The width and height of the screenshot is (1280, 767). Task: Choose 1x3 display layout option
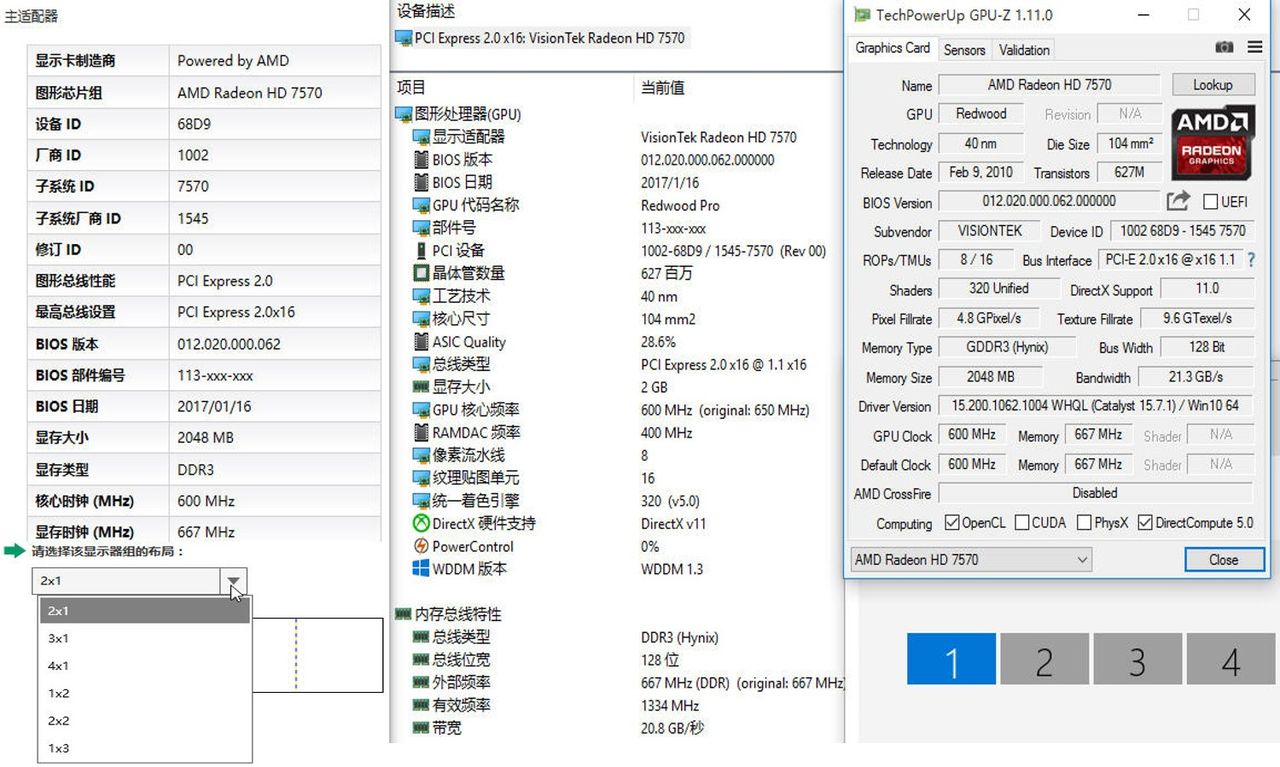coord(144,748)
